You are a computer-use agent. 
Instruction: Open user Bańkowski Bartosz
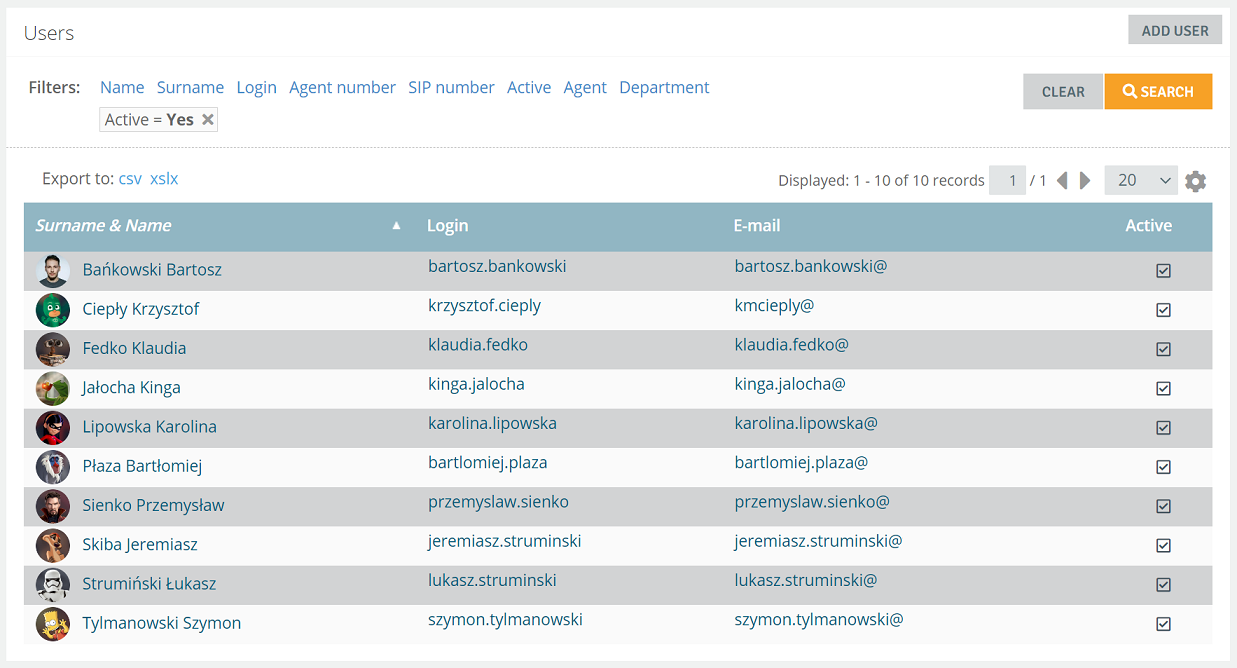[x=152, y=270]
